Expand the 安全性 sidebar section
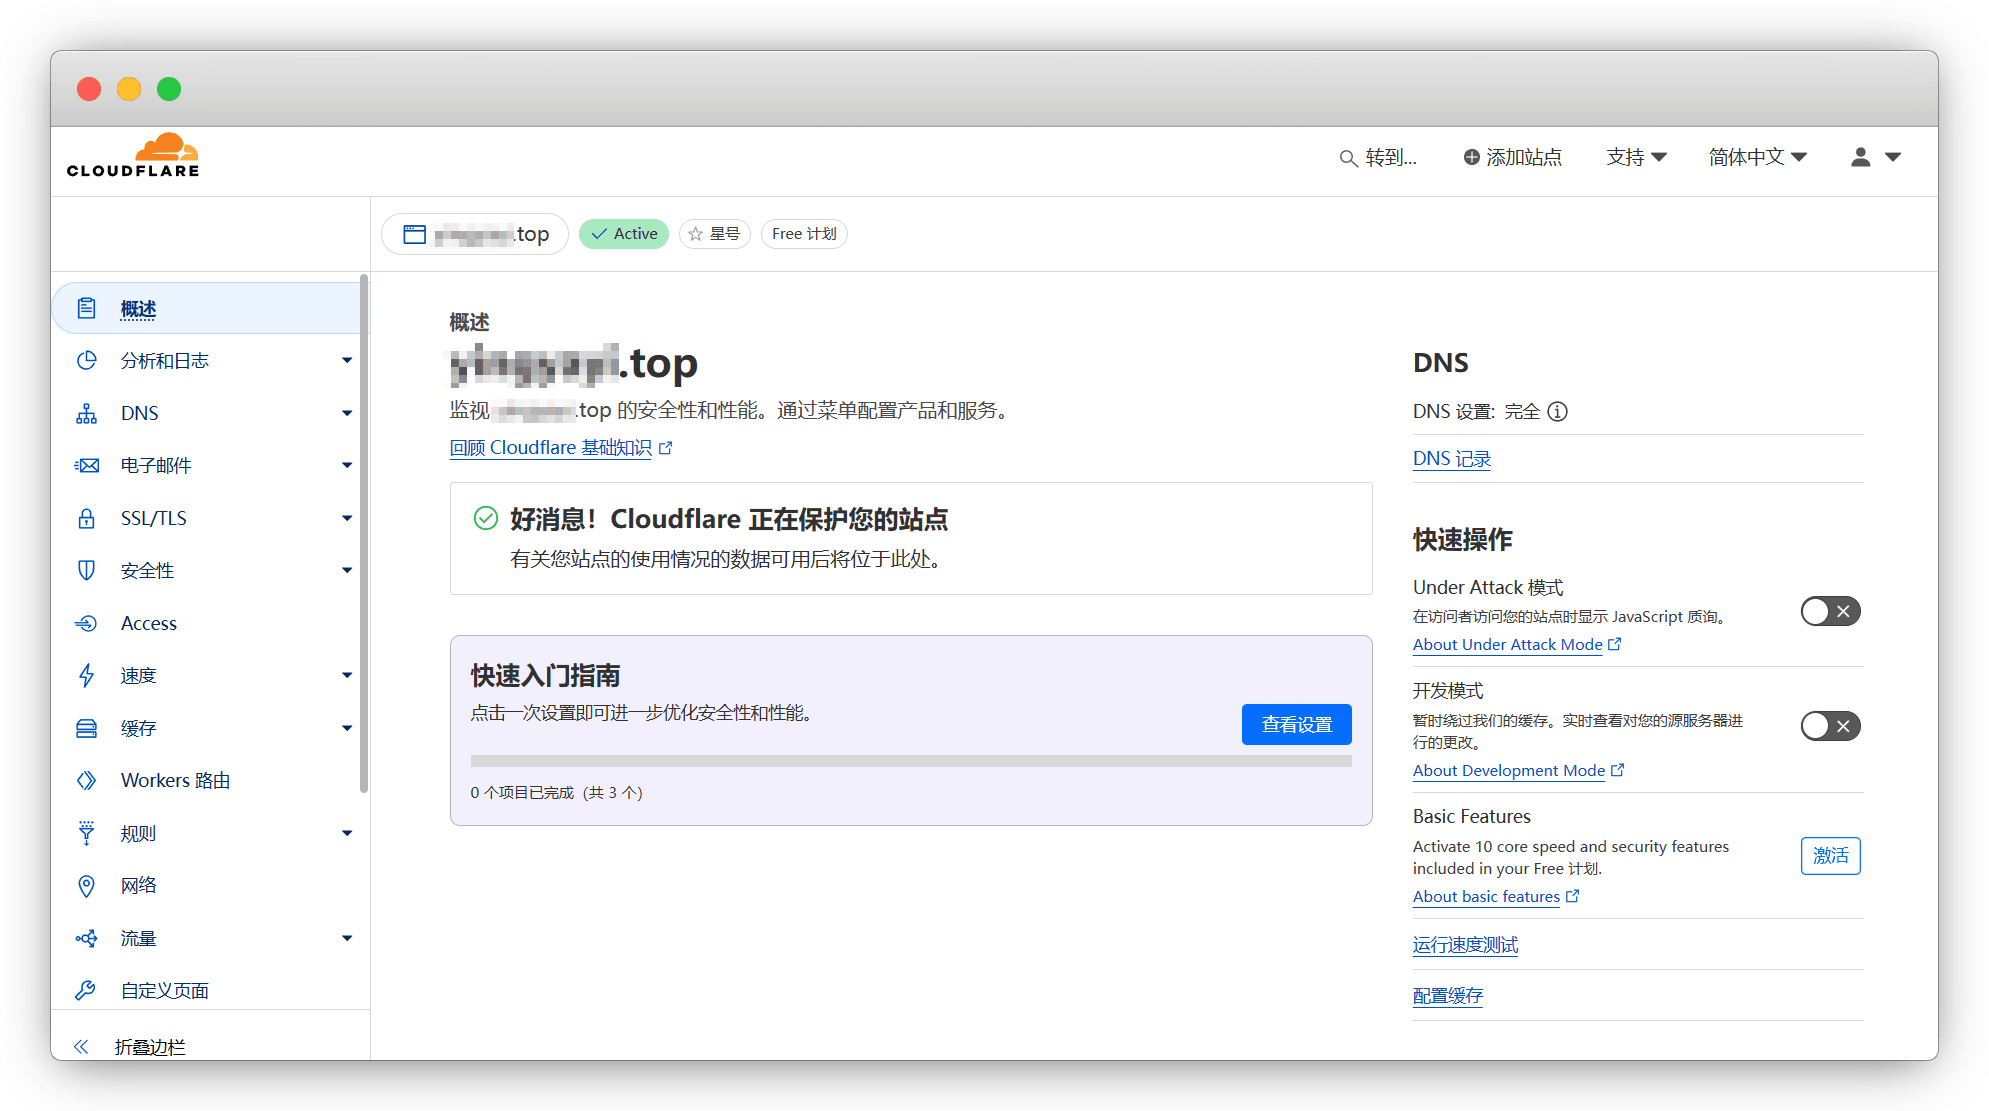Image resolution: width=1989 pixels, height=1111 pixels. pyautogui.click(x=347, y=570)
